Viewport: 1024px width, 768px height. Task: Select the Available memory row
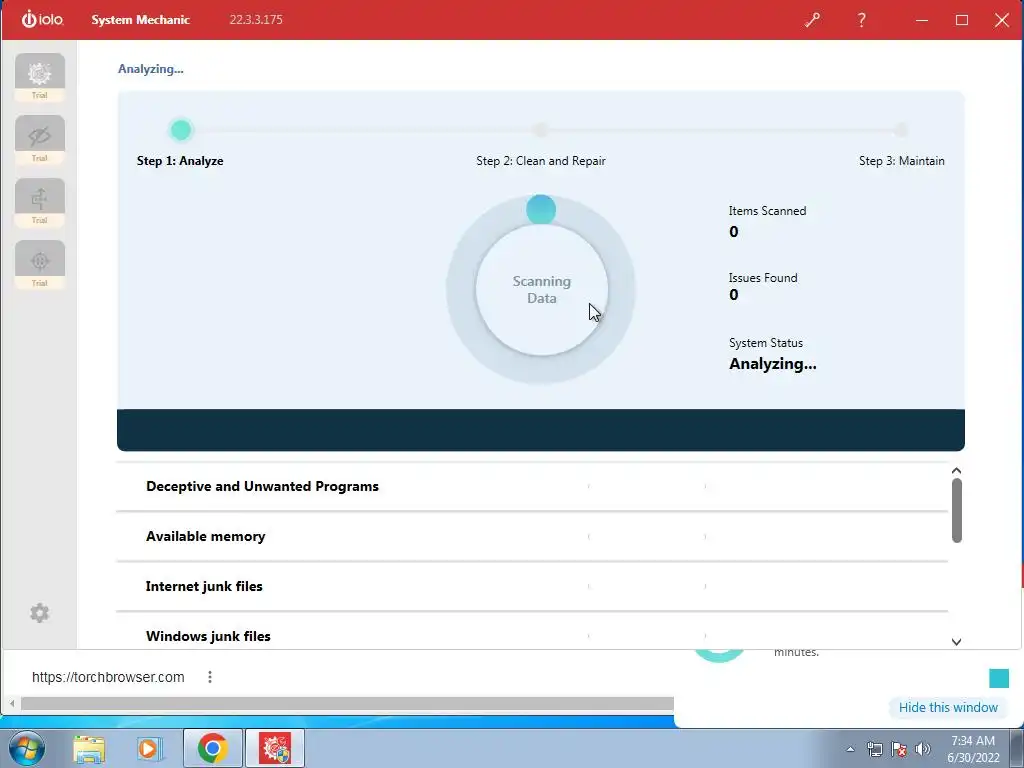click(532, 536)
